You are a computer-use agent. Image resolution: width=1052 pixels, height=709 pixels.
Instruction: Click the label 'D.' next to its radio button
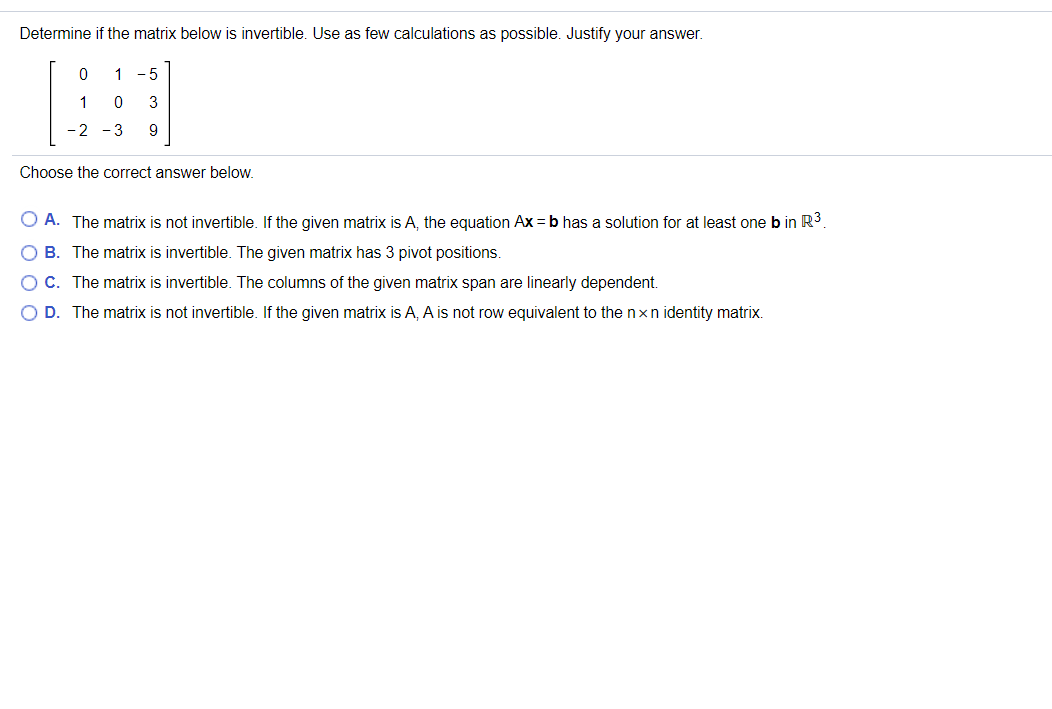(x=52, y=312)
